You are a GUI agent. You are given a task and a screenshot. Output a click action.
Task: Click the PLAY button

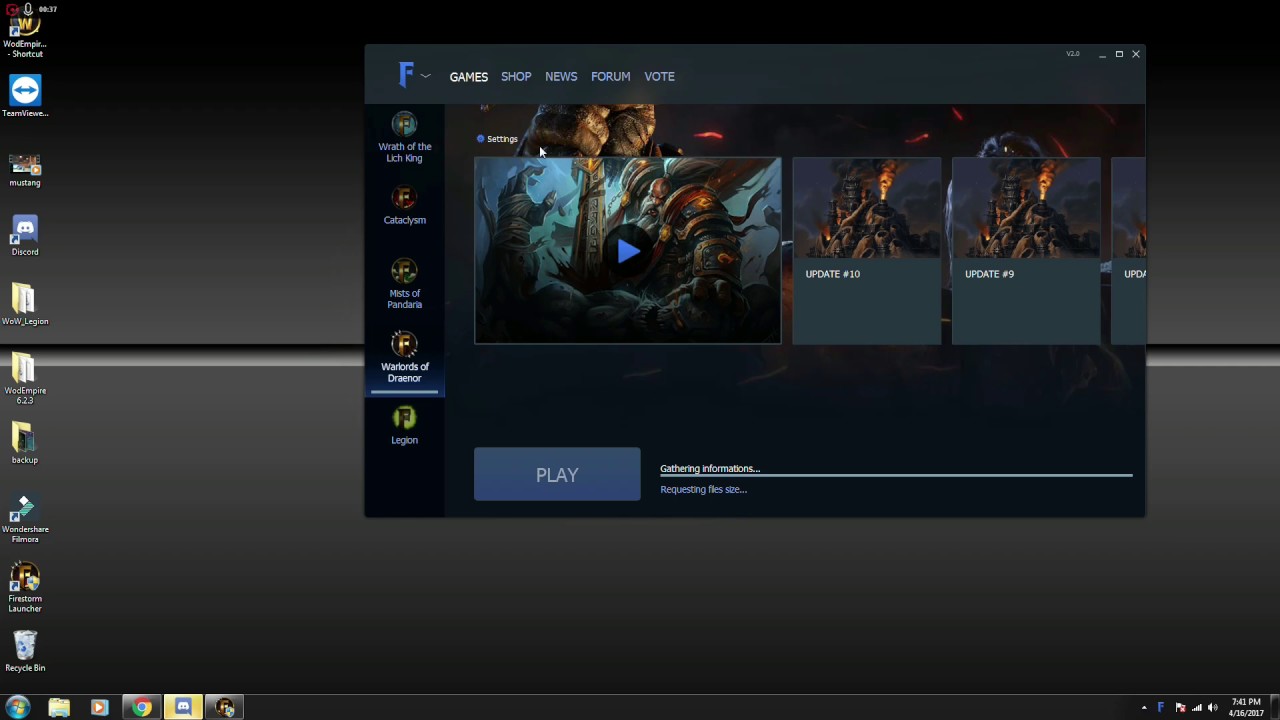557,475
